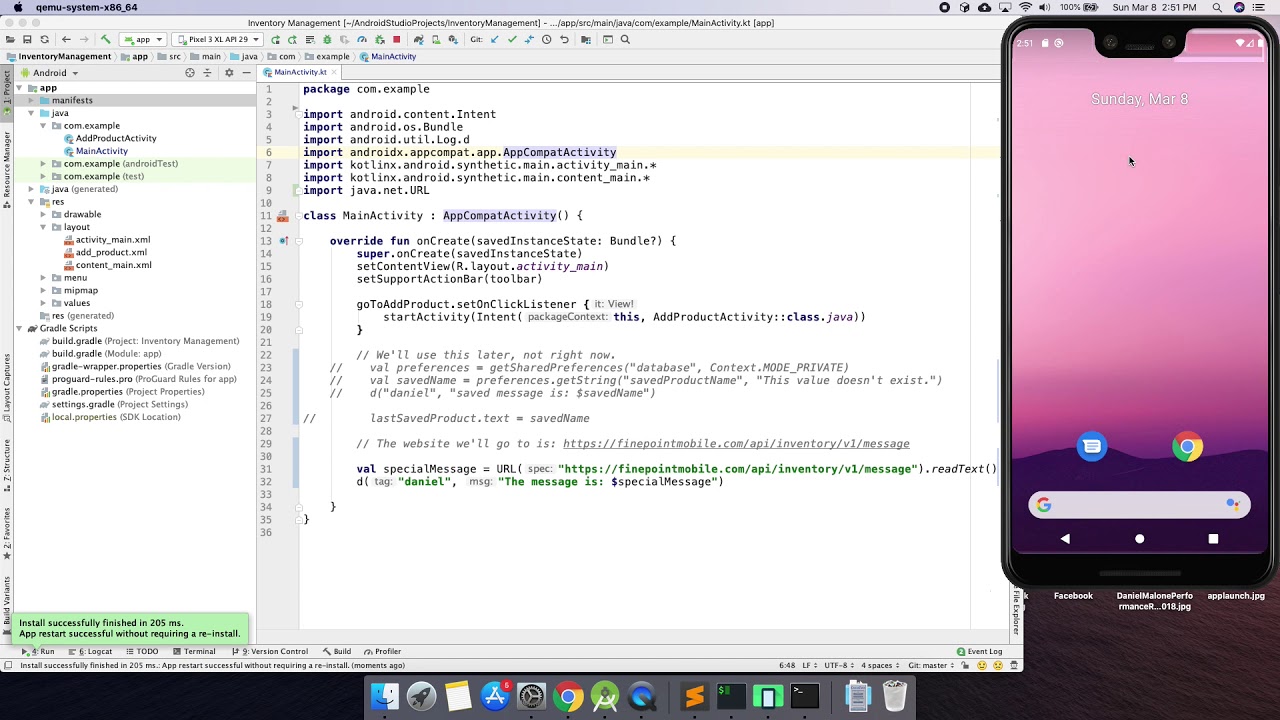Click the Stop red square icon
This screenshot has width=1280, height=720.
[x=396, y=40]
